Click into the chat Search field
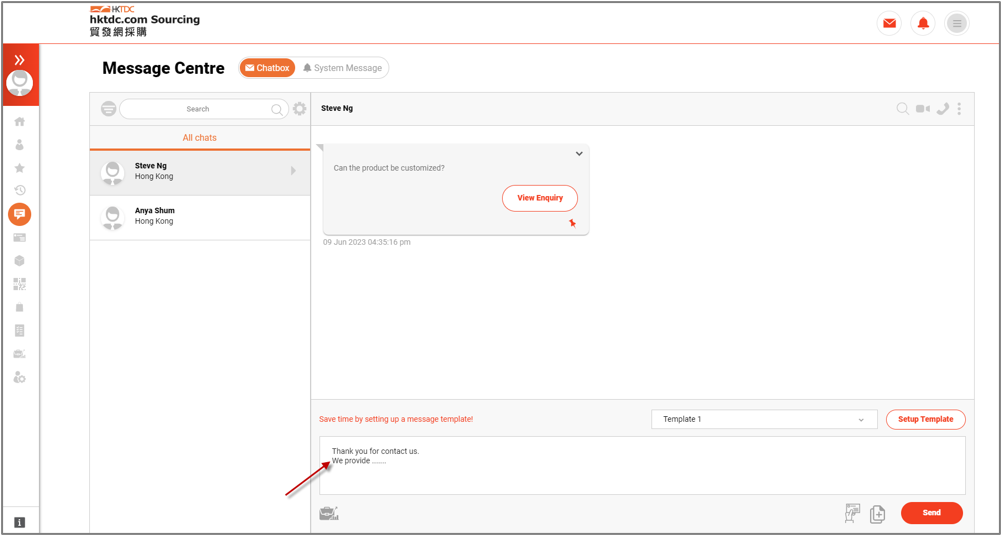Viewport: 1002px width, 537px height. pos(203,109)
